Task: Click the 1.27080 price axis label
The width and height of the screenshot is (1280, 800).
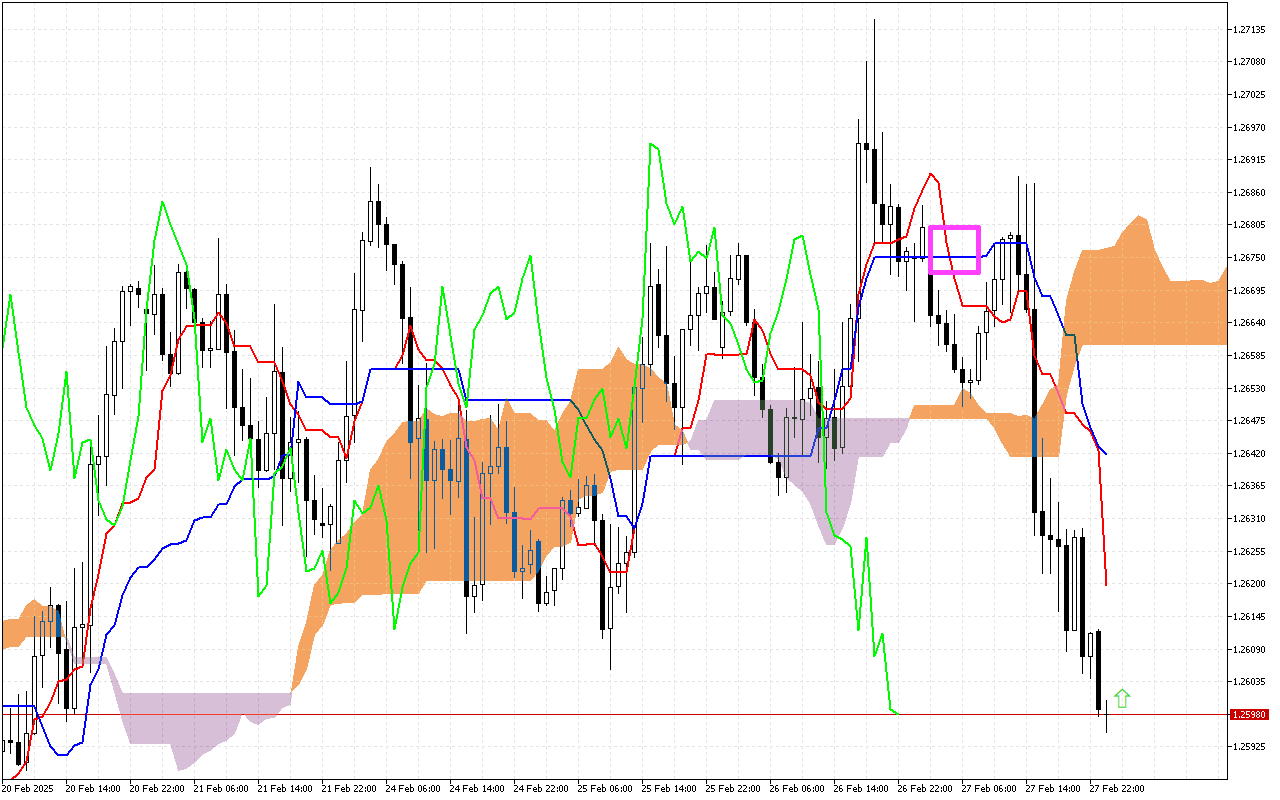Action: point(1251,62)
